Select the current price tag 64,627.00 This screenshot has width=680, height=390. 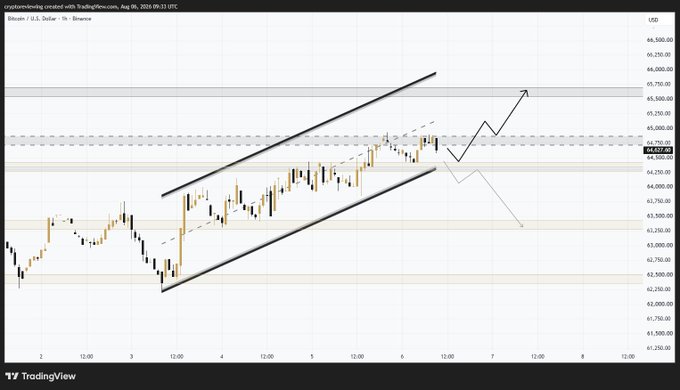click(659, 150)
